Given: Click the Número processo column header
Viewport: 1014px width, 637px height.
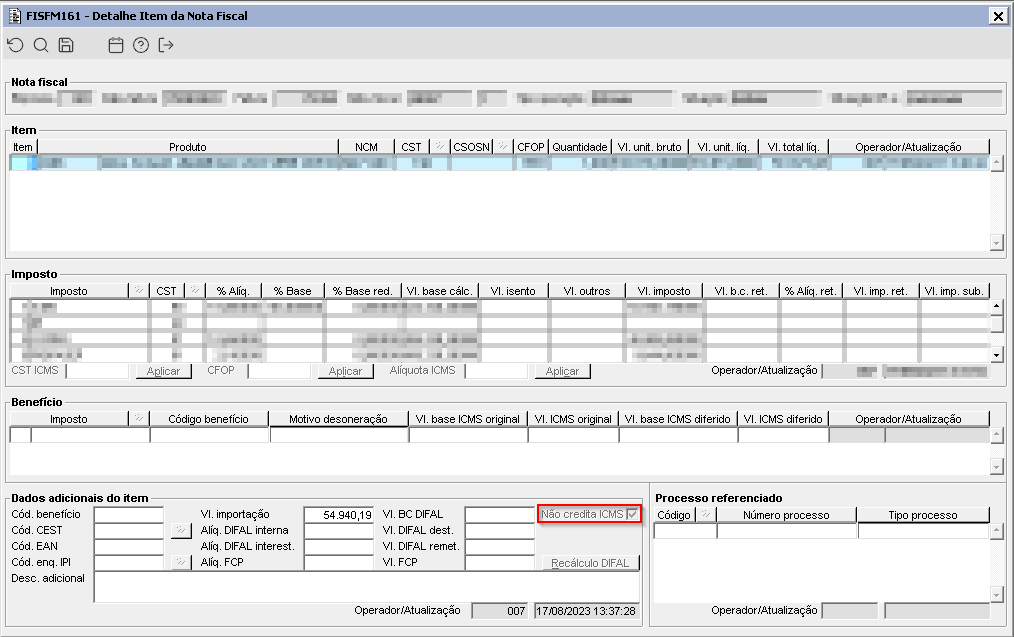Looking at the screenshot, I should click(x=786, y=515).
